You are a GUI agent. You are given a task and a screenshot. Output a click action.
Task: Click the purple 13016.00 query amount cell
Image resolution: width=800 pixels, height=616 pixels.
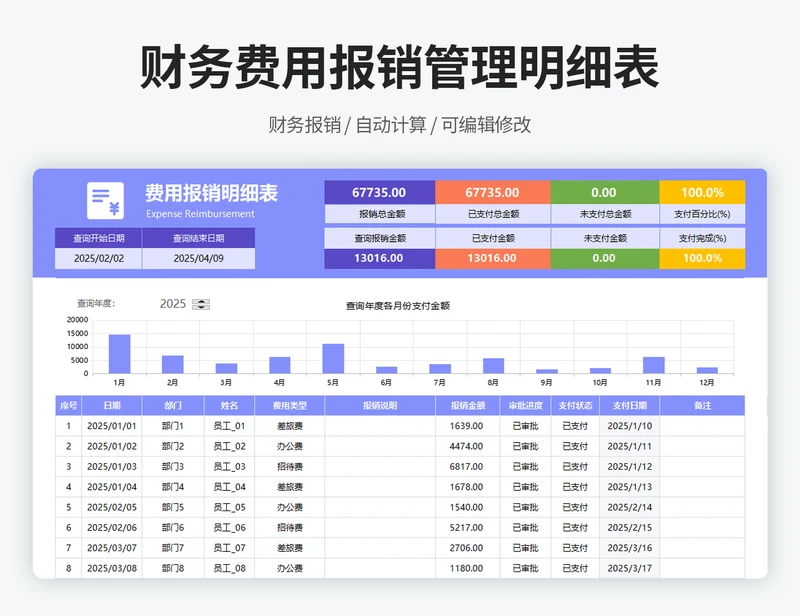(x=380, y=258)
